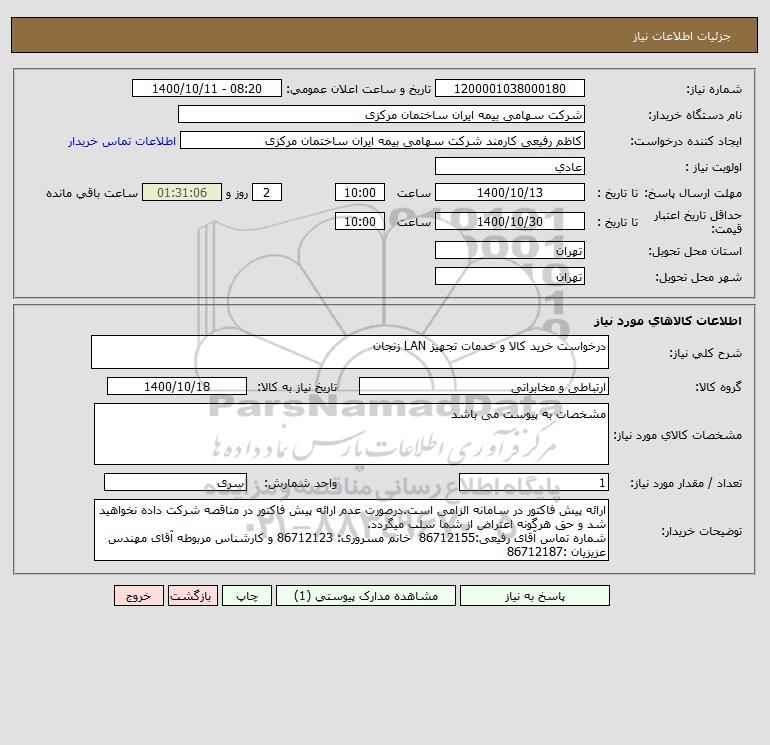Click the label استان محل تحویل
This screenshot has height=745, width=770.
(695, 251)
